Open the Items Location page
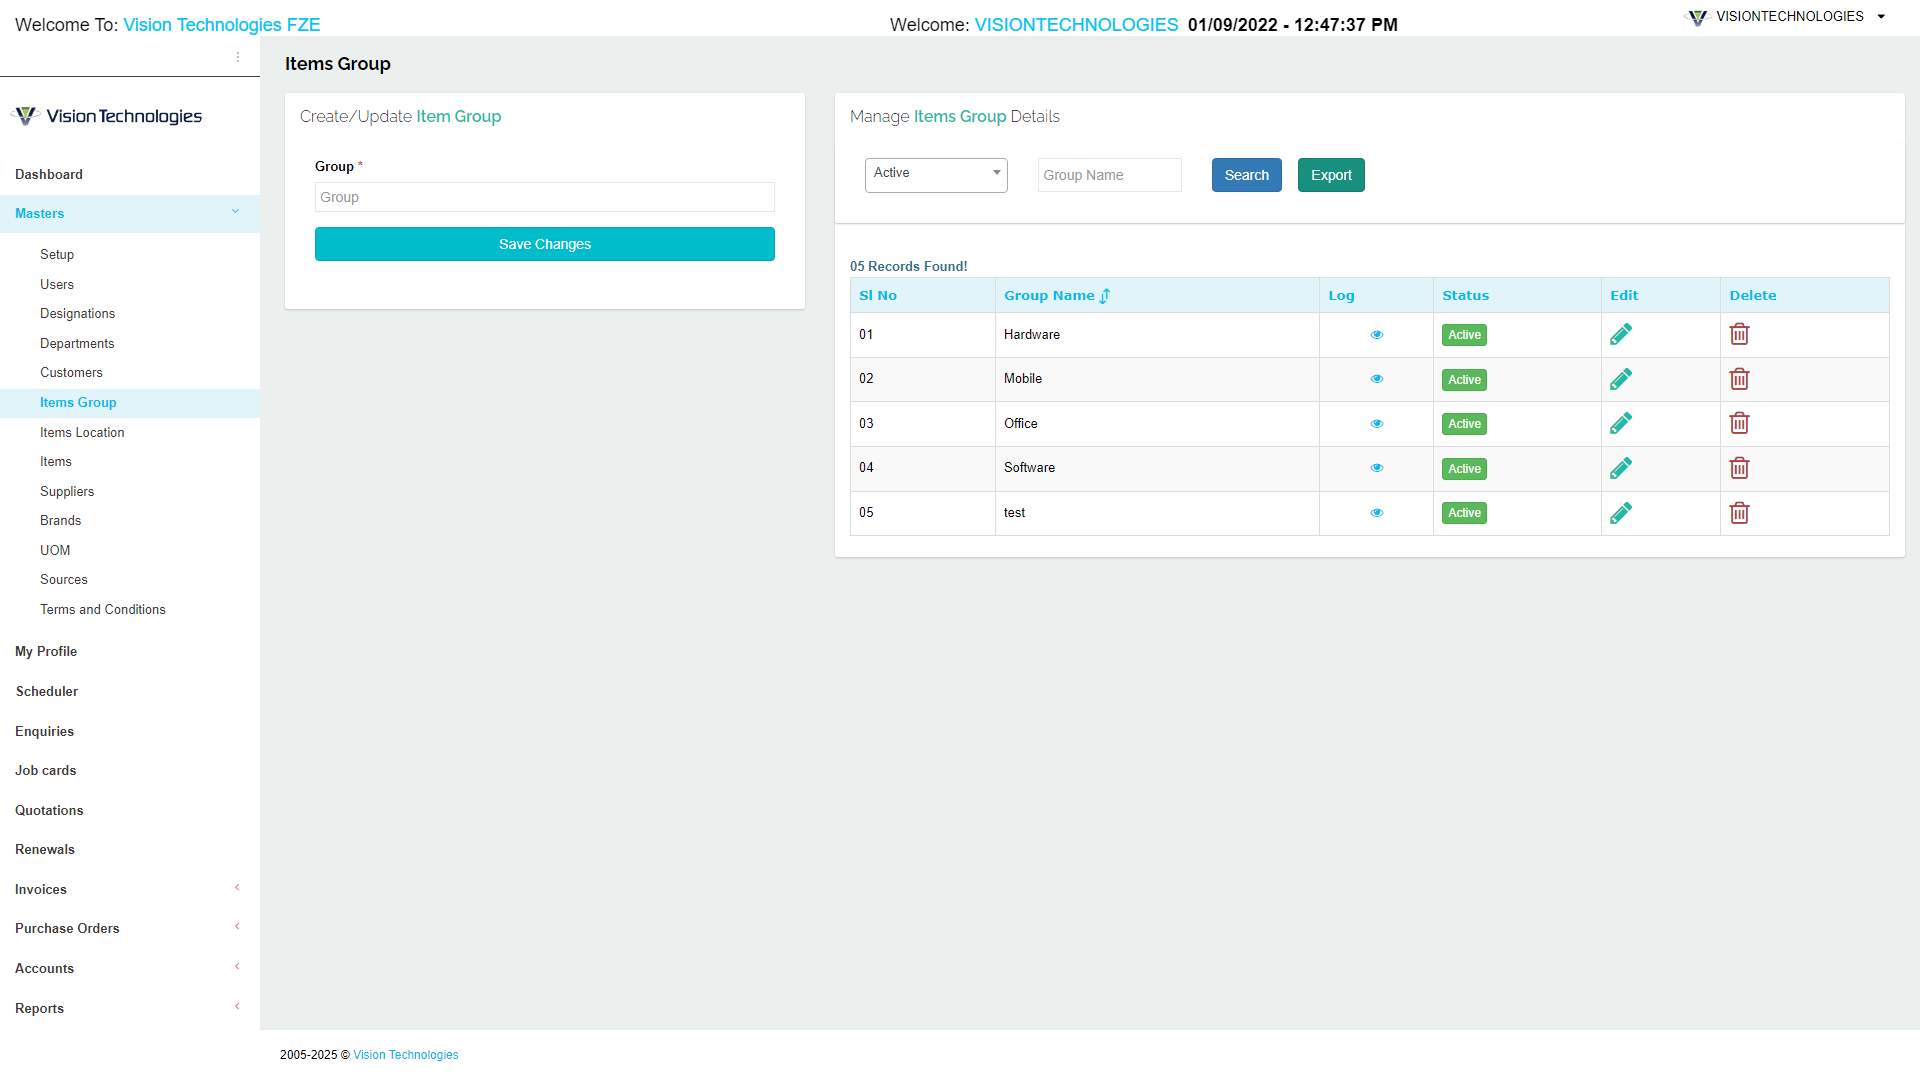The height and width of the screenshot is (1080, 1920). pyautogui.click(x=82, y=432)
